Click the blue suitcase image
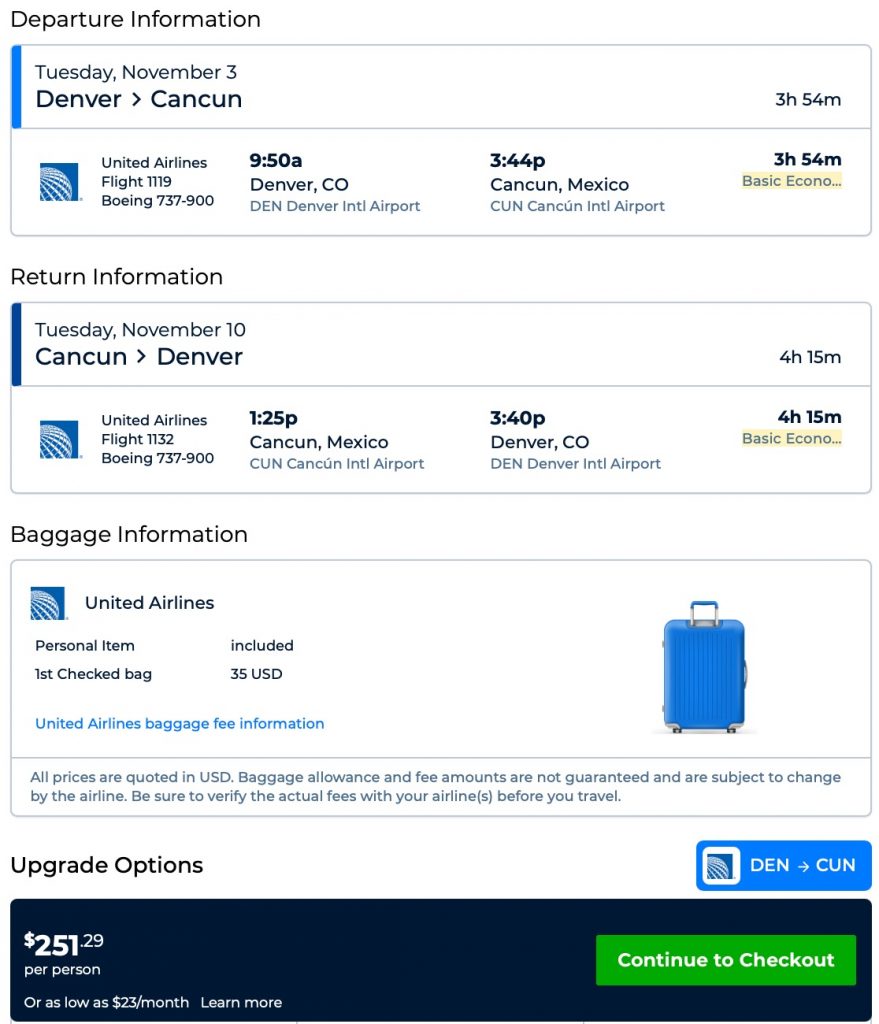This screenshot has height=1024, width=879. click(x=704, y=667)
